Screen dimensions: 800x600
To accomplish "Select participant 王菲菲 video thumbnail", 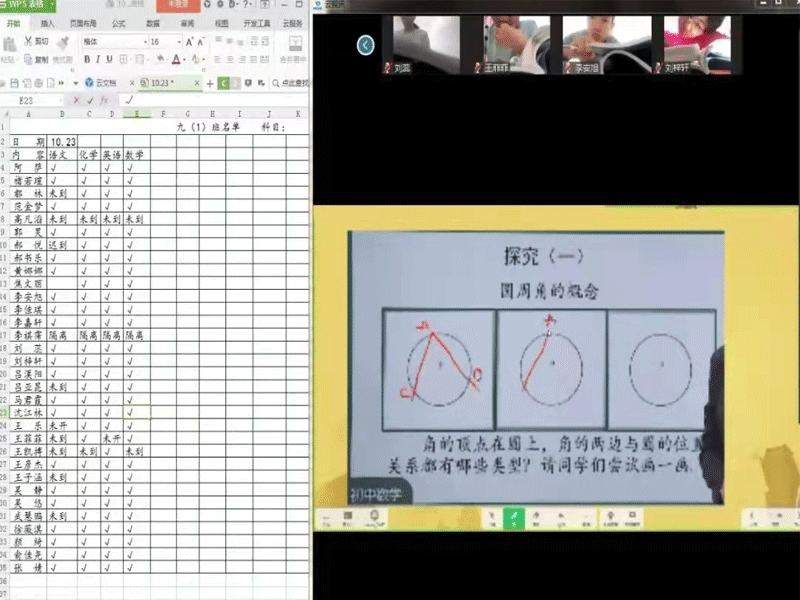I will pos(517,45).
